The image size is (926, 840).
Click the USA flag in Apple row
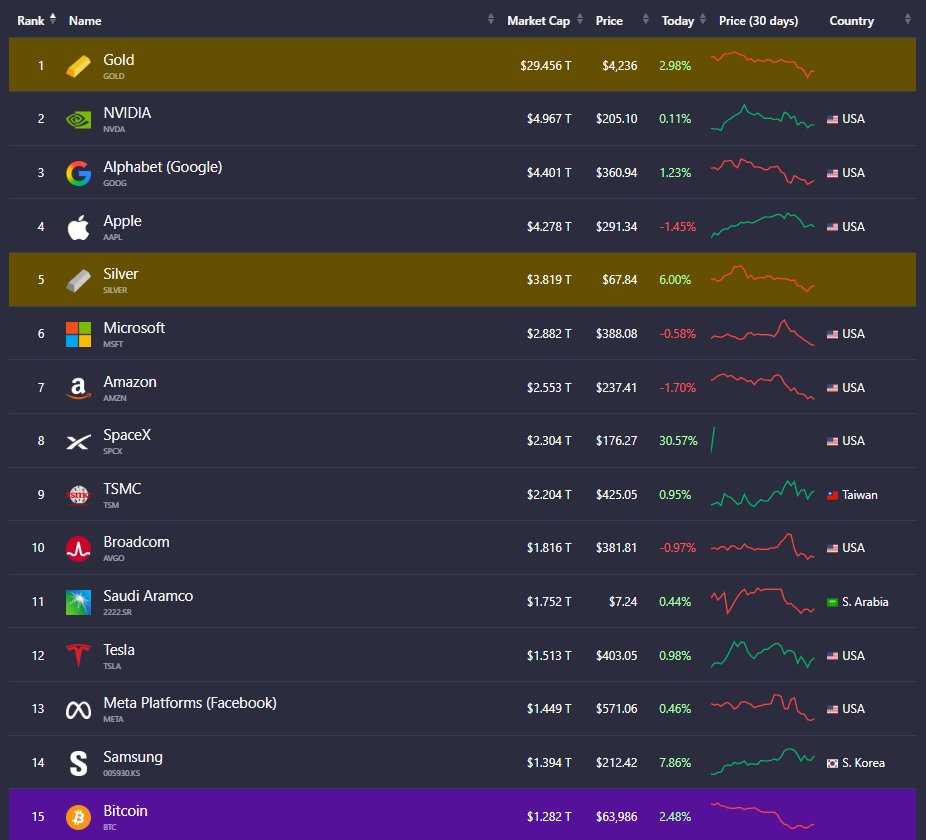(832, 227)
